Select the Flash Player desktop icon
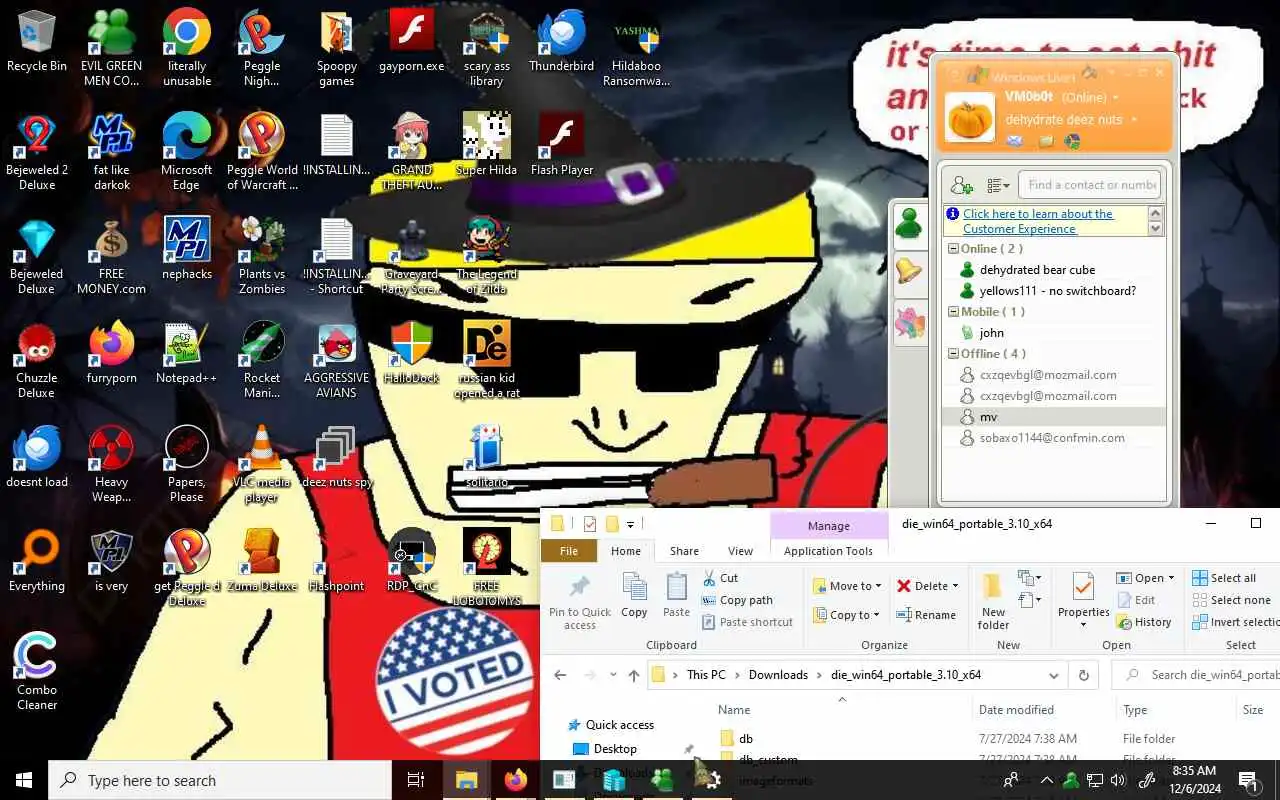 [561, 145]
